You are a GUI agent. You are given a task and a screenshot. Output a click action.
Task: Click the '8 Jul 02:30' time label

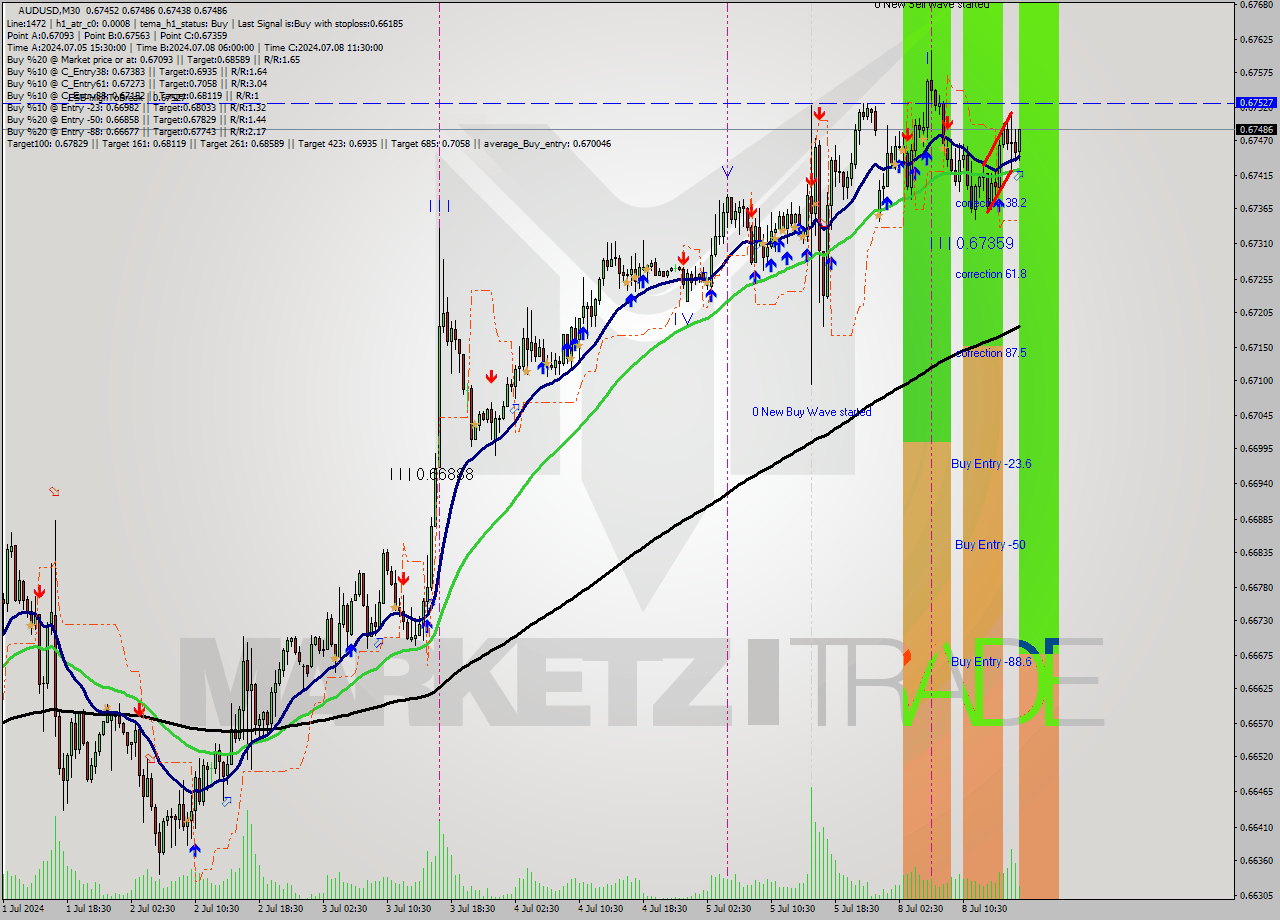pos(919,909)
